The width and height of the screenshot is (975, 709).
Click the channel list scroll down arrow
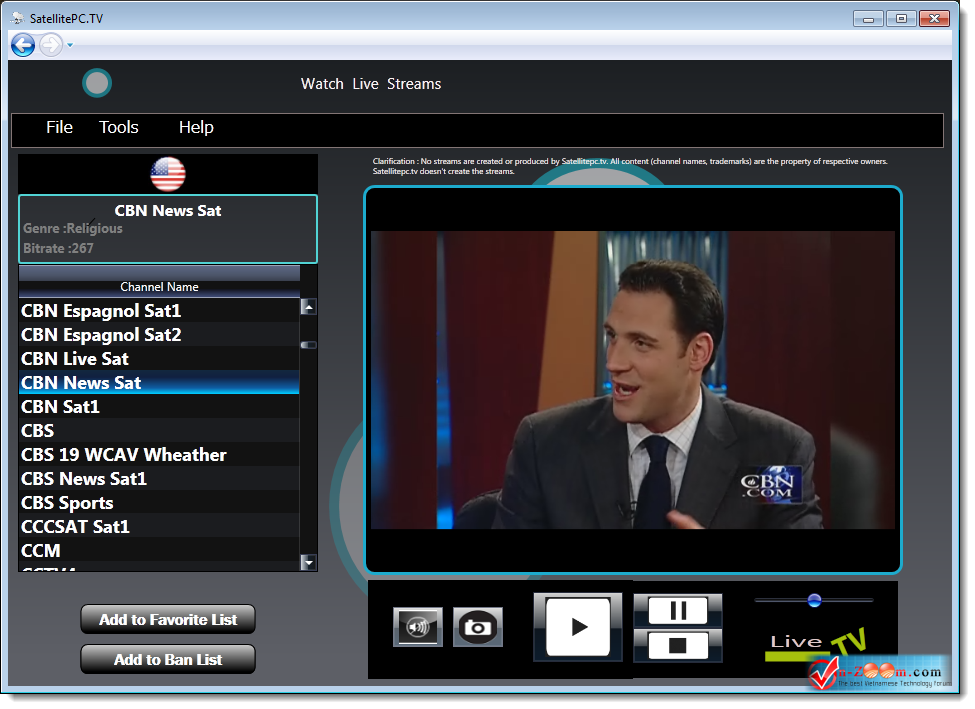[308, 562]
